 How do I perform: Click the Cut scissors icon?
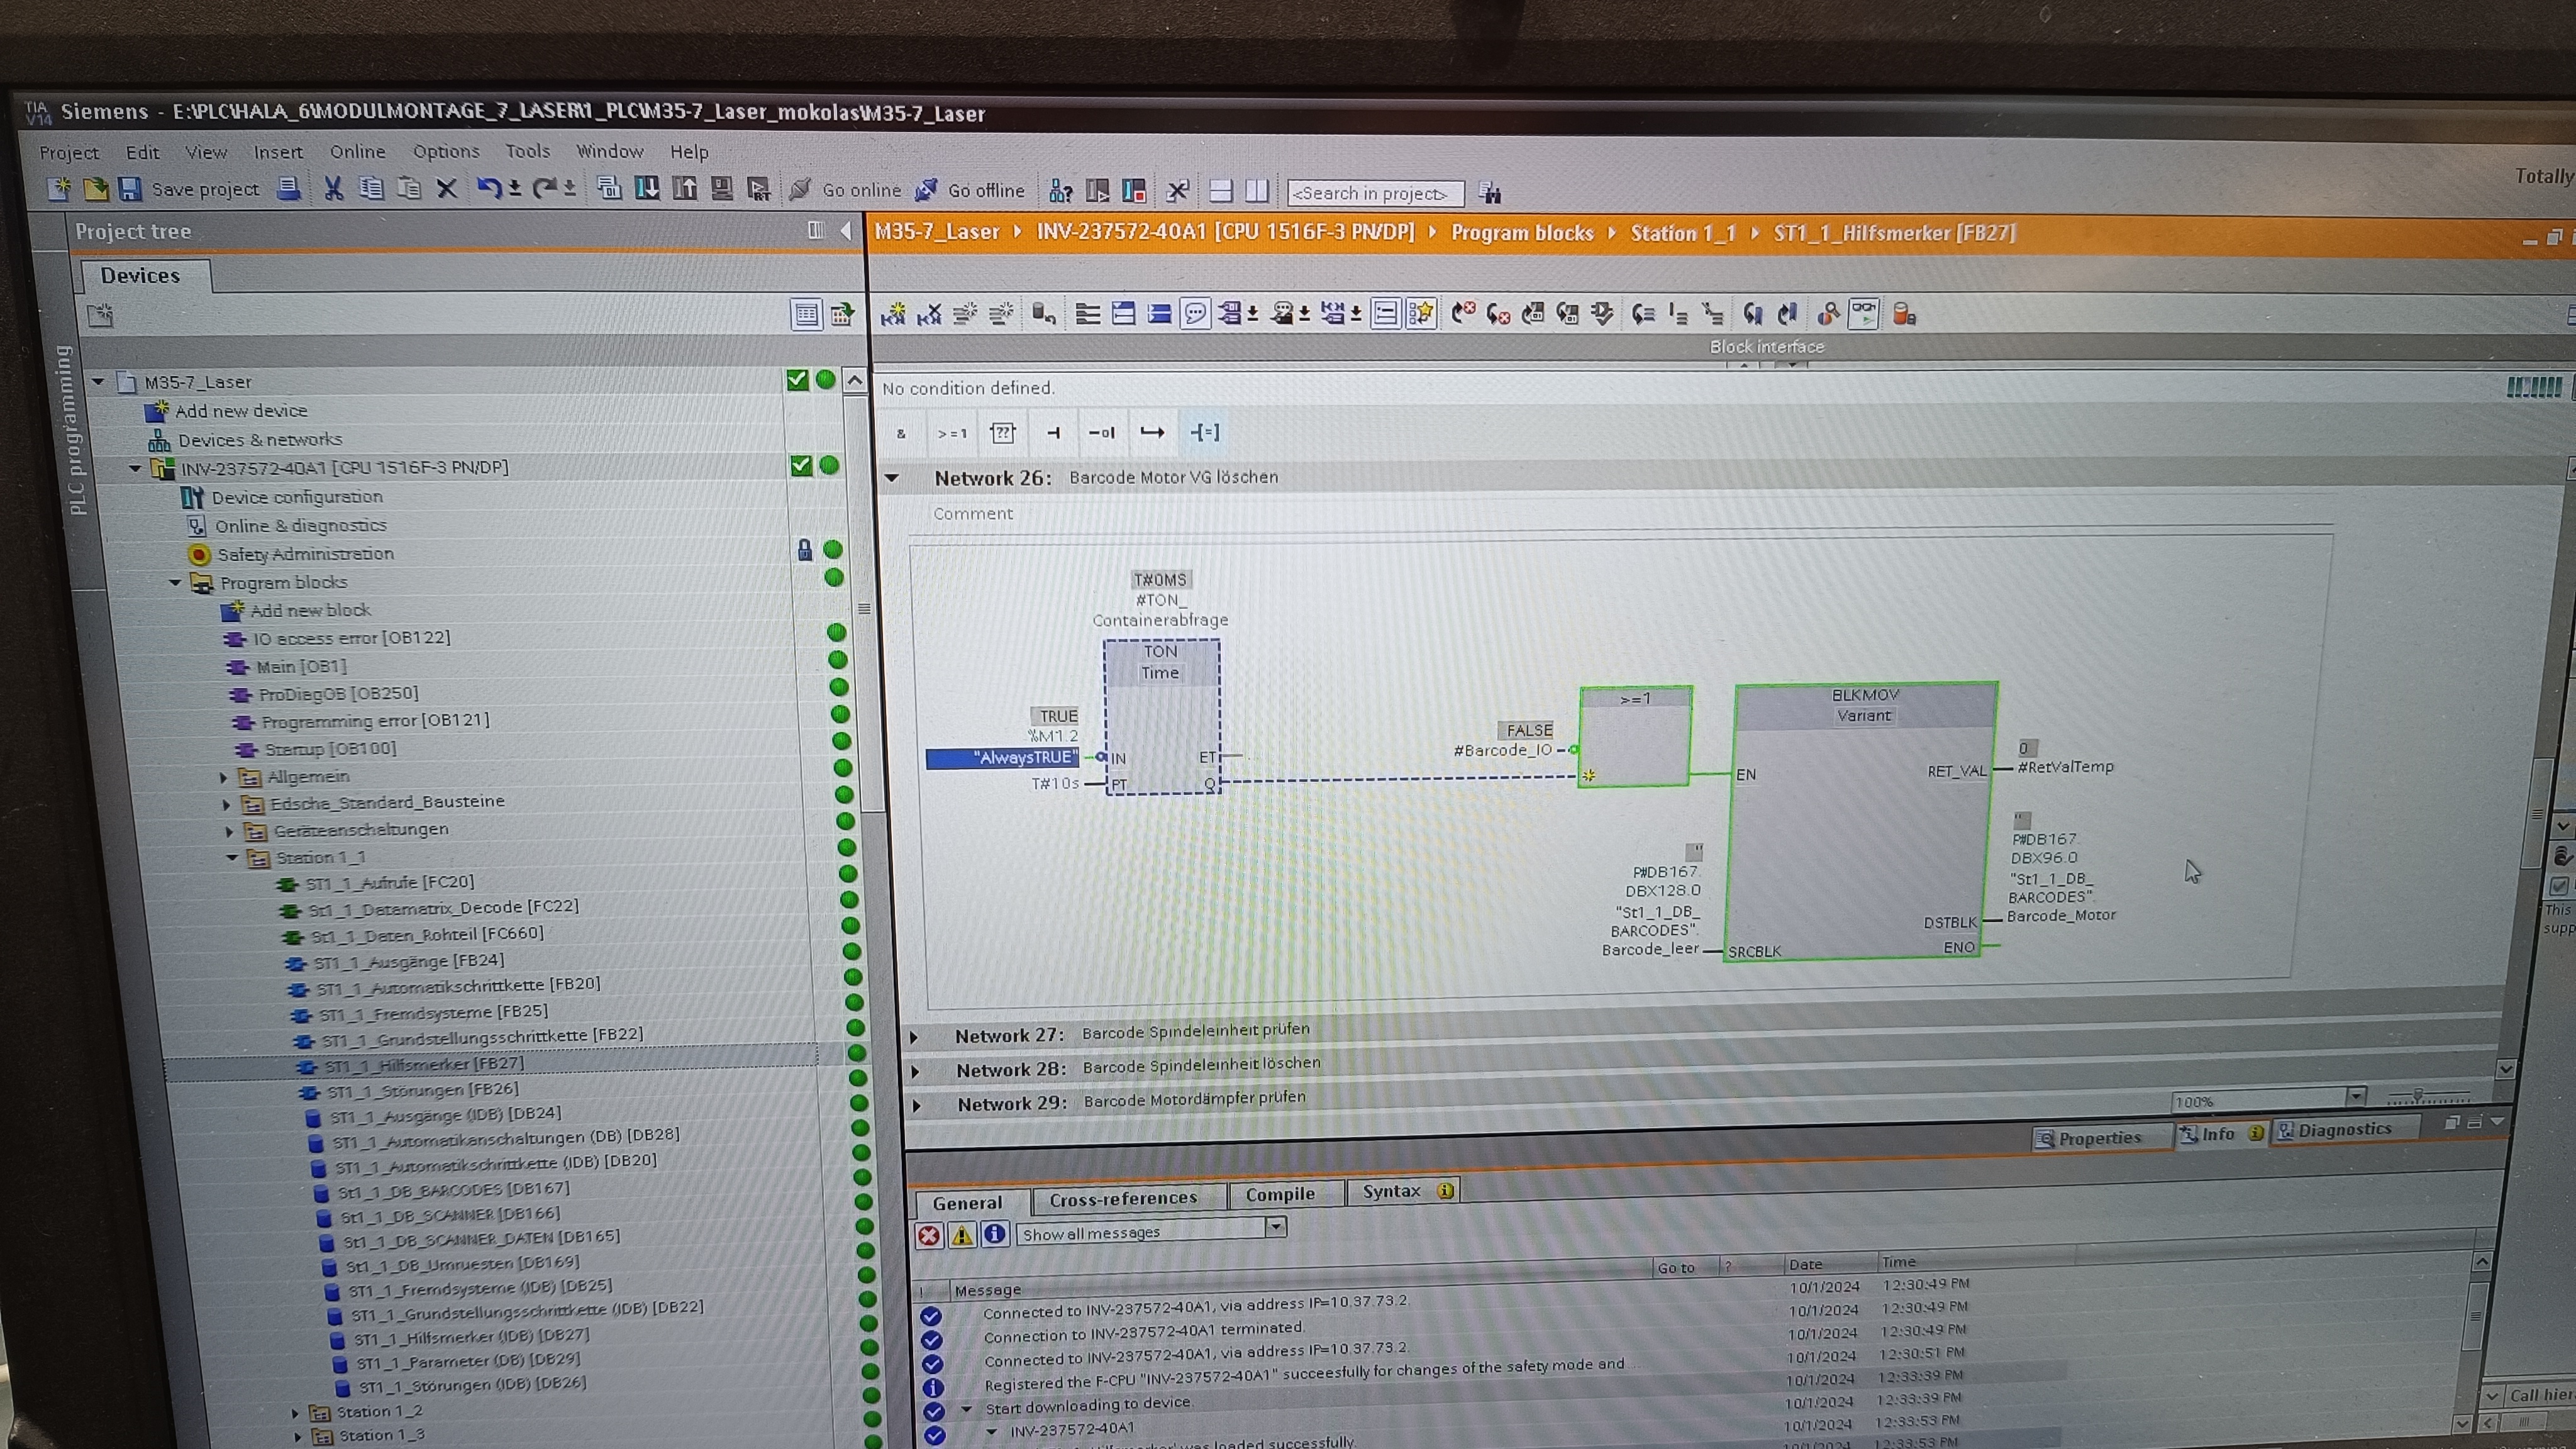coord(333,188)
